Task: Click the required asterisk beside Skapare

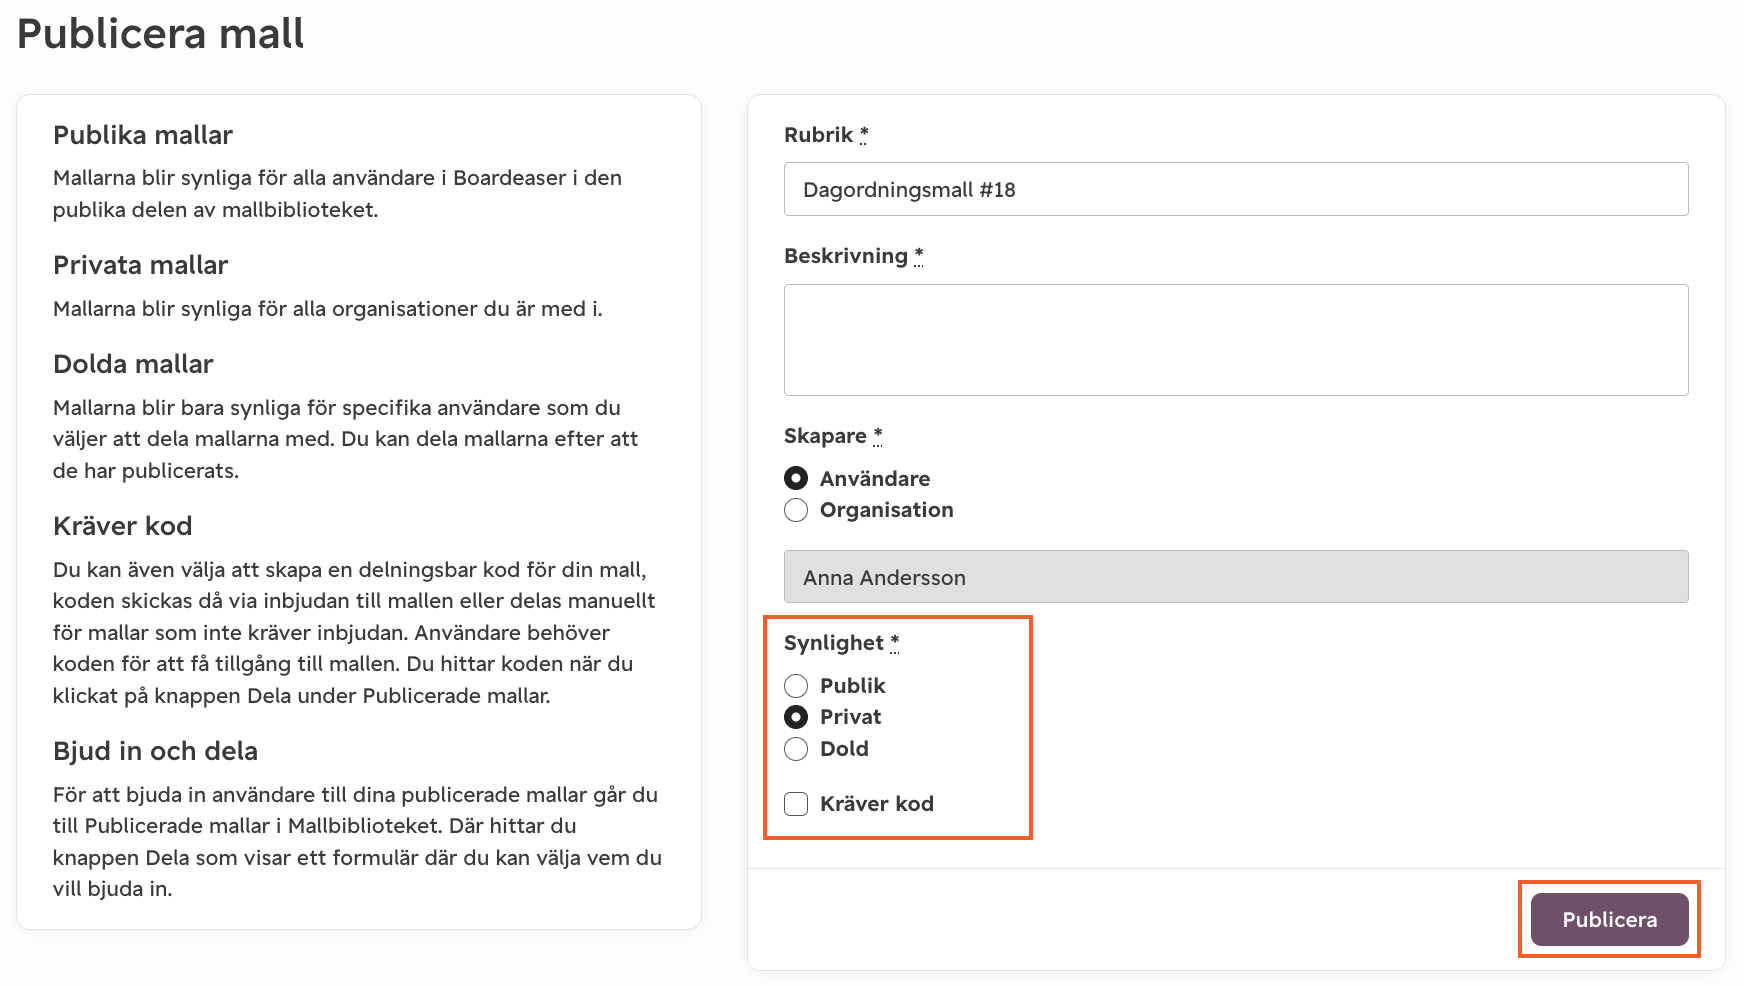Action: click(x=878, y=436)
